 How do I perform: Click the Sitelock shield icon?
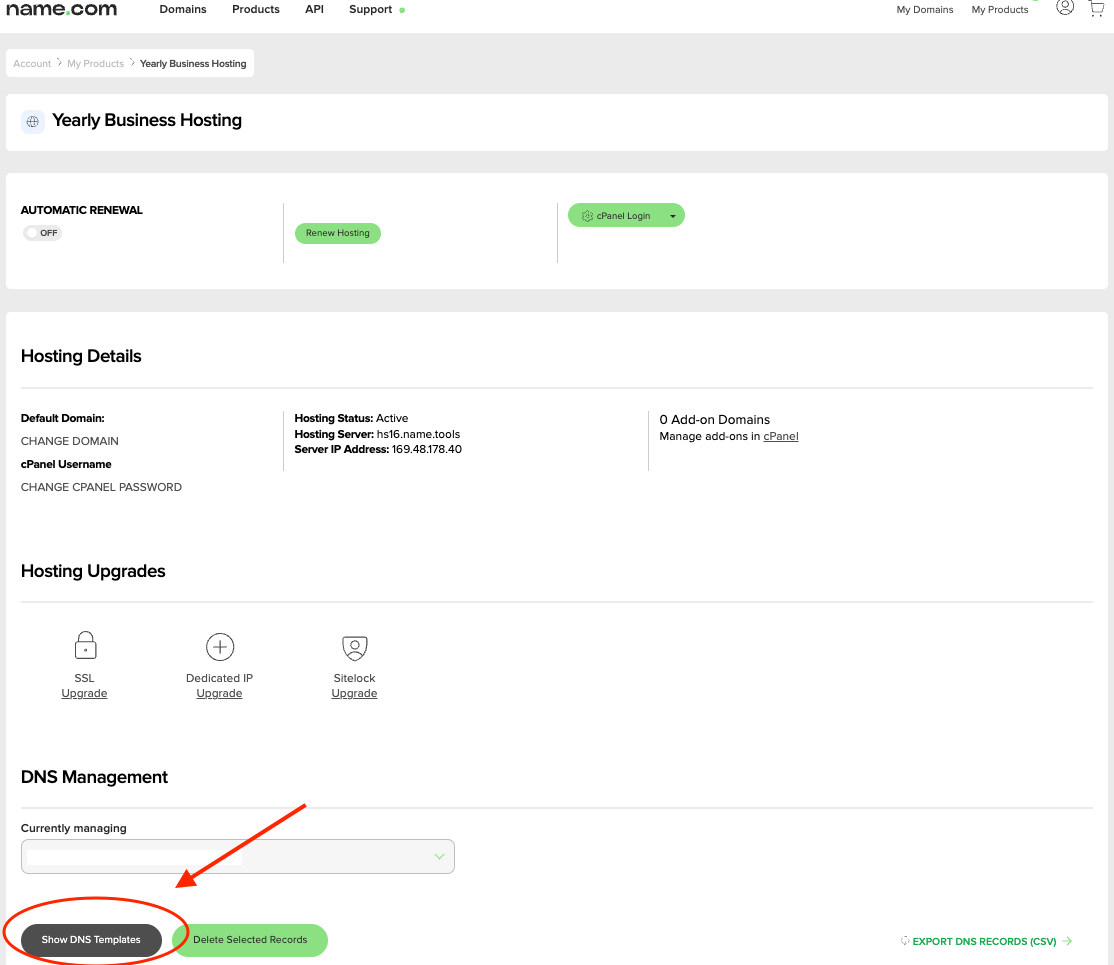click(x=354, y=647)
